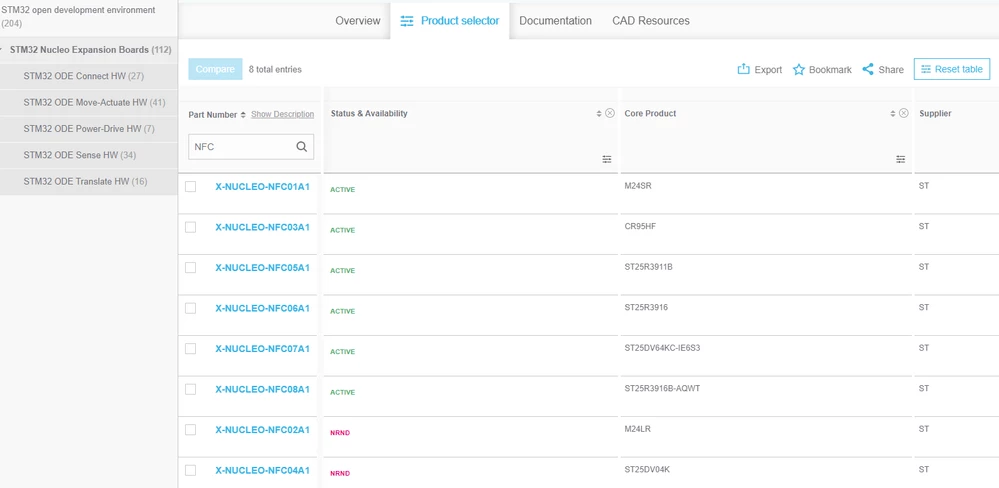Tick checkbox for X-NUCLEO-NFC03A1
The width and height of the screenshot is (999, 488).
point(190,227)
